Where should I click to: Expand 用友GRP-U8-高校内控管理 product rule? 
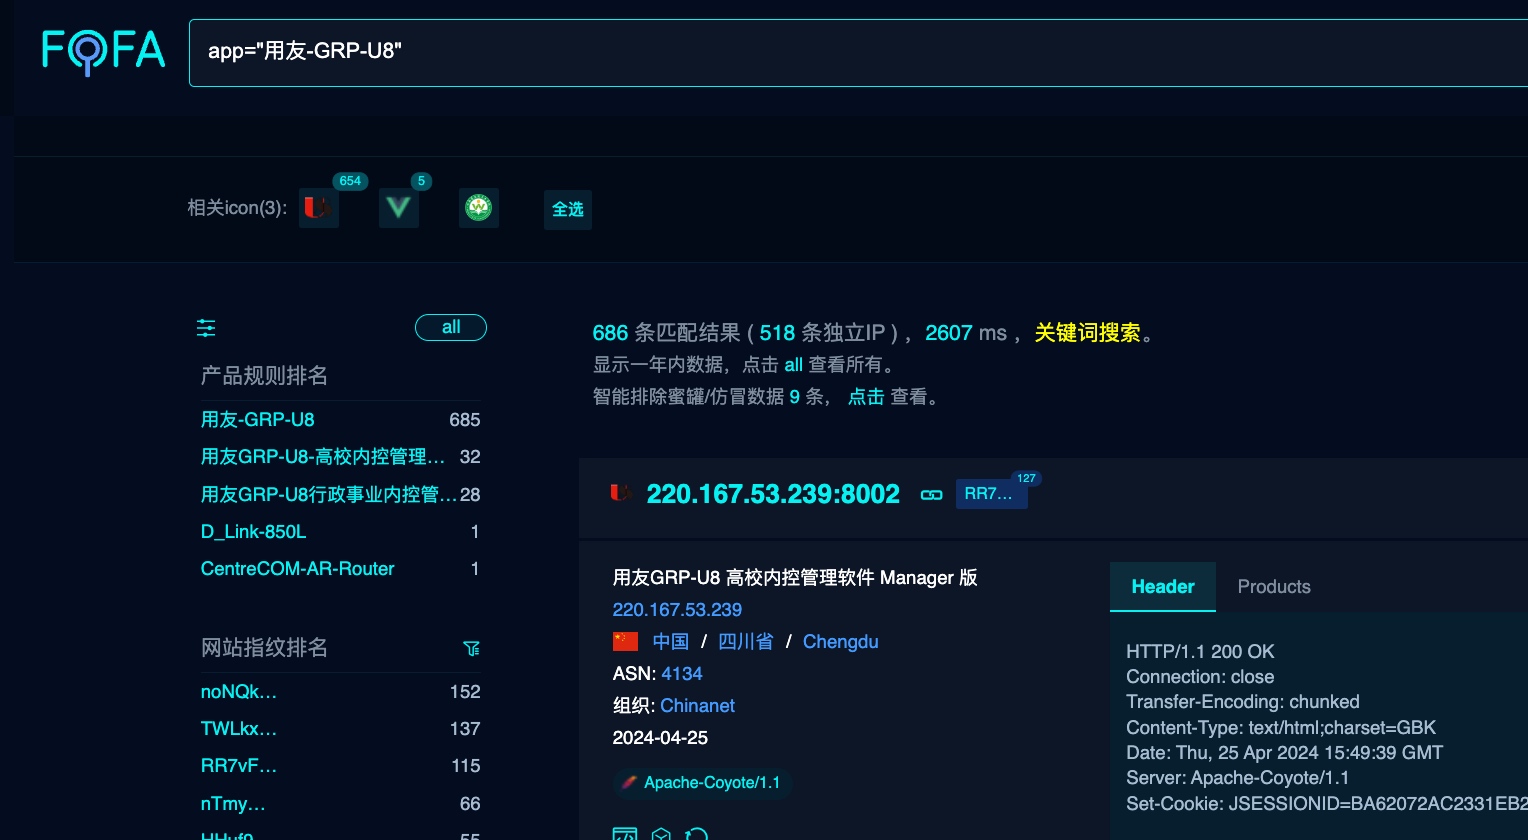tap(322, 457)
